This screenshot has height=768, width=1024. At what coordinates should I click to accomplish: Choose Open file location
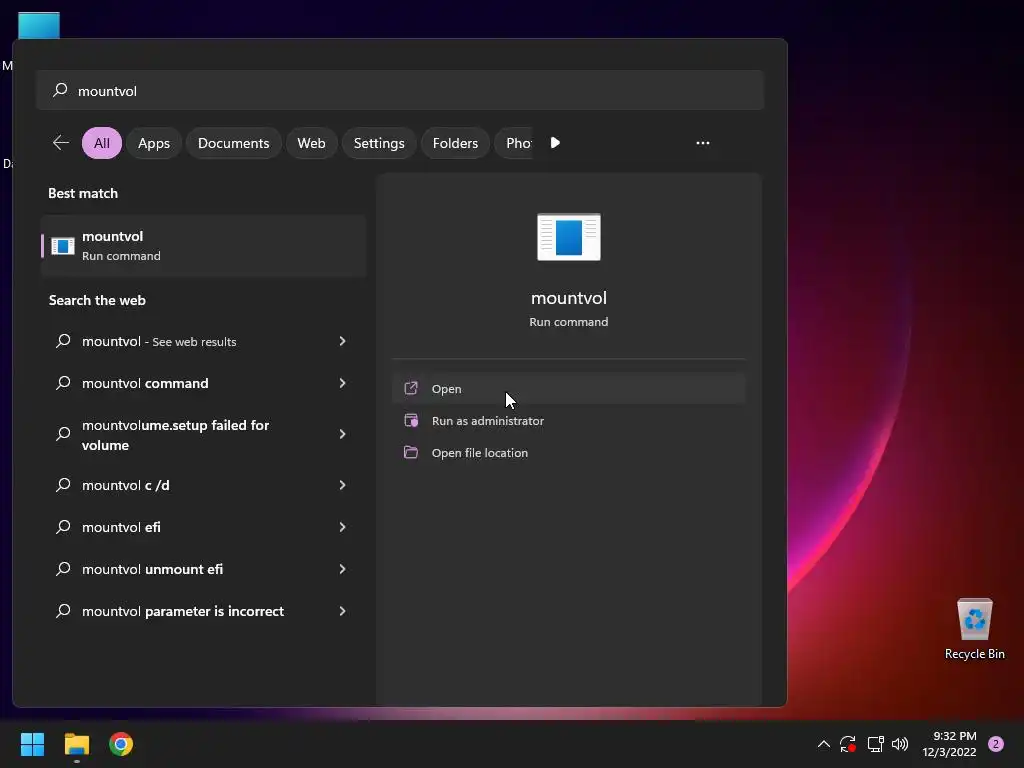[x=569, y=453]
